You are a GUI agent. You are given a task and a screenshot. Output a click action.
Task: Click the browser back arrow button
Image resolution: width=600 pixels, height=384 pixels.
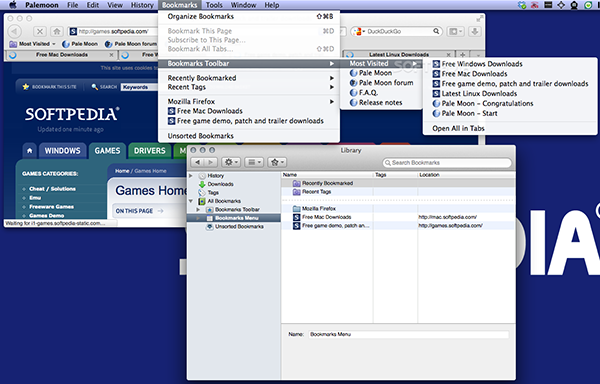(x=15, y=31)
